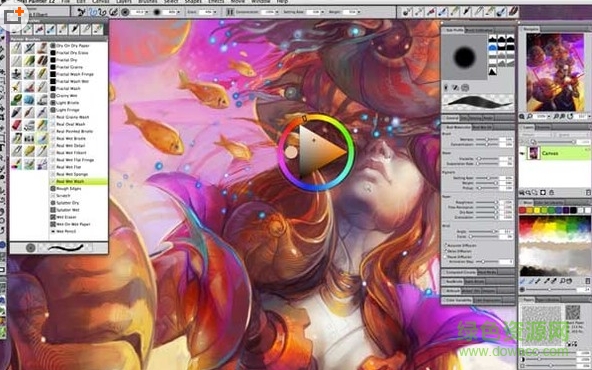Image resolution: width=592 pixels, height=370 pixels.
Task: Click the Mixer pad color area
Action: [x=555, y=245]
